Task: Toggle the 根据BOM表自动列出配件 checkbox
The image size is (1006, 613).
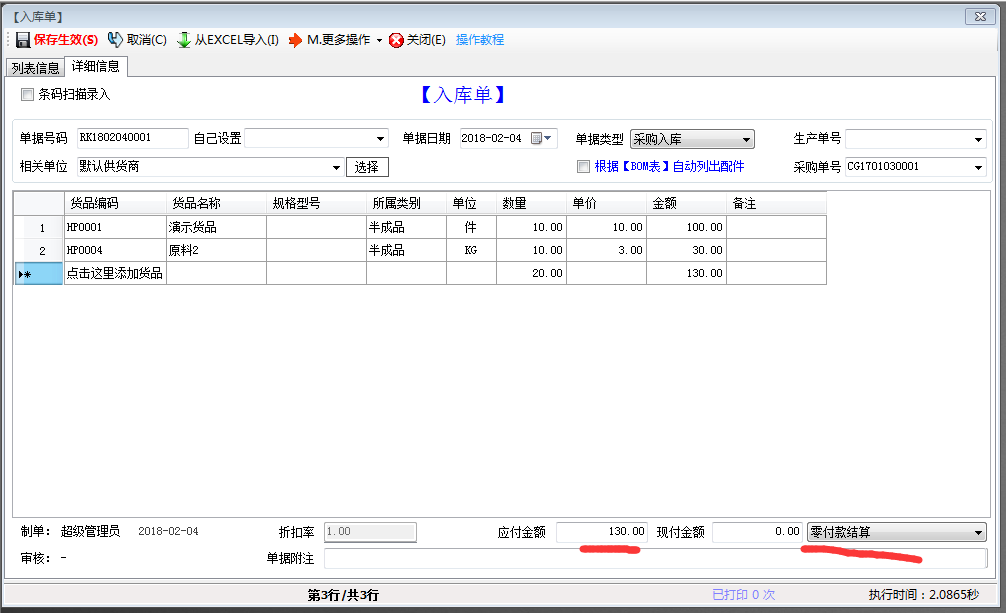Action: click(584, 167)
